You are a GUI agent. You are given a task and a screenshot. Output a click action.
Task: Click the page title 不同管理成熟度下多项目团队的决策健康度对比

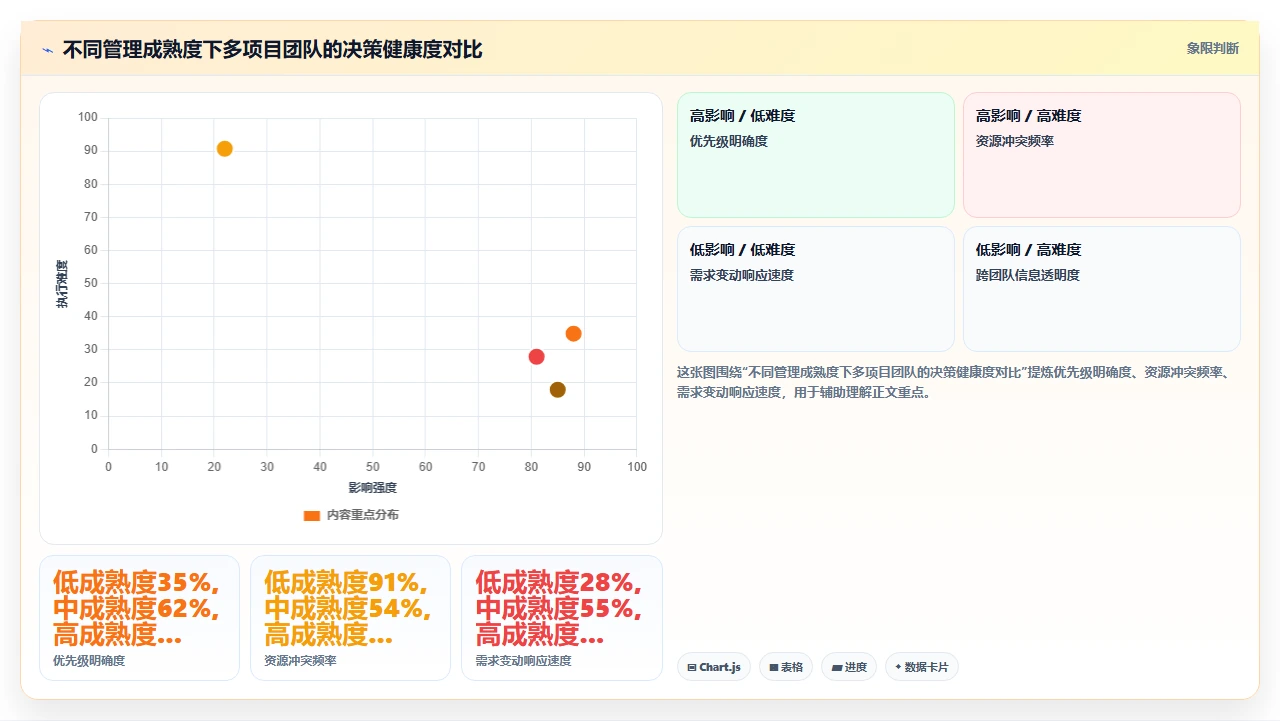(272, 49)
